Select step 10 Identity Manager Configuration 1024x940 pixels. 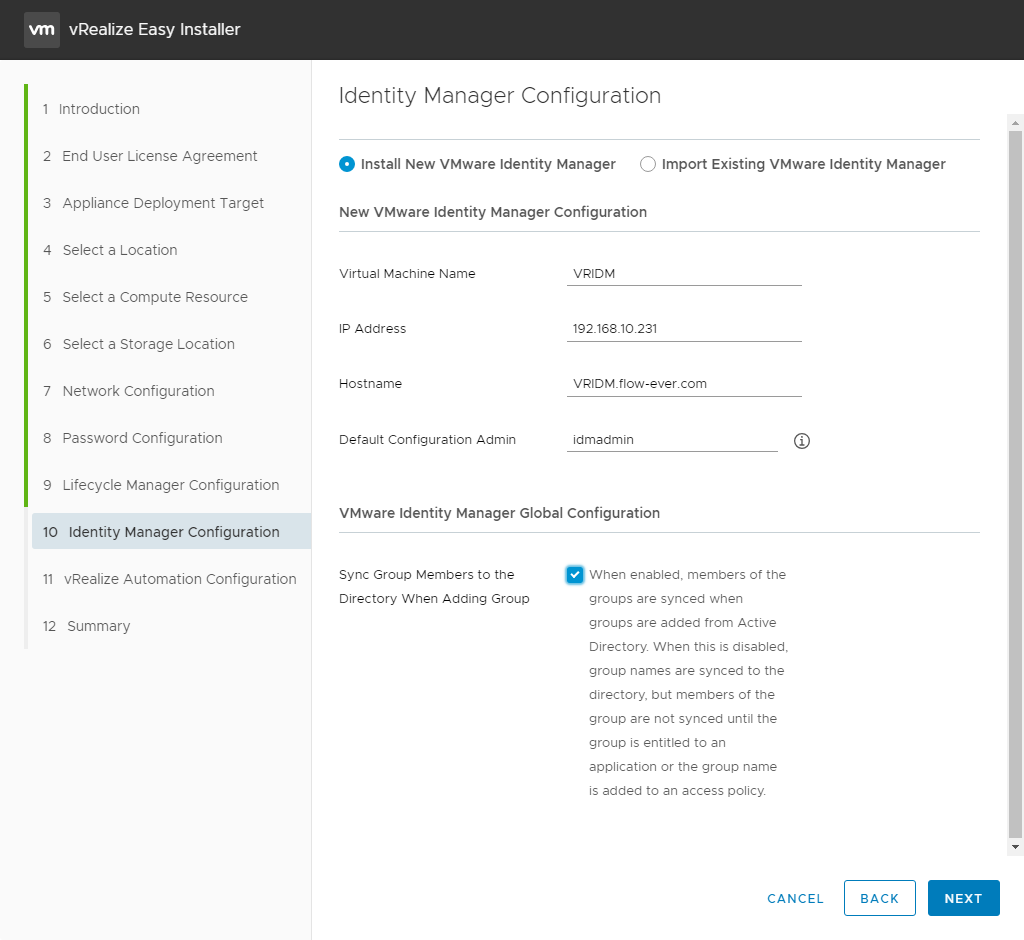coord(171,531)
